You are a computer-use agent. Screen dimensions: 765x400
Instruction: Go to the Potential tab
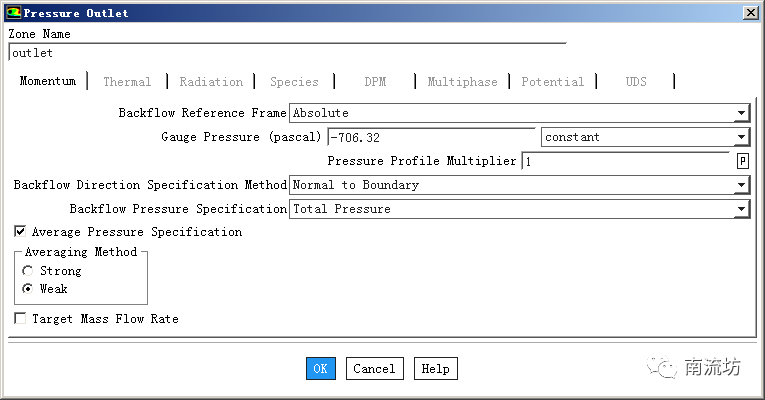552,81
